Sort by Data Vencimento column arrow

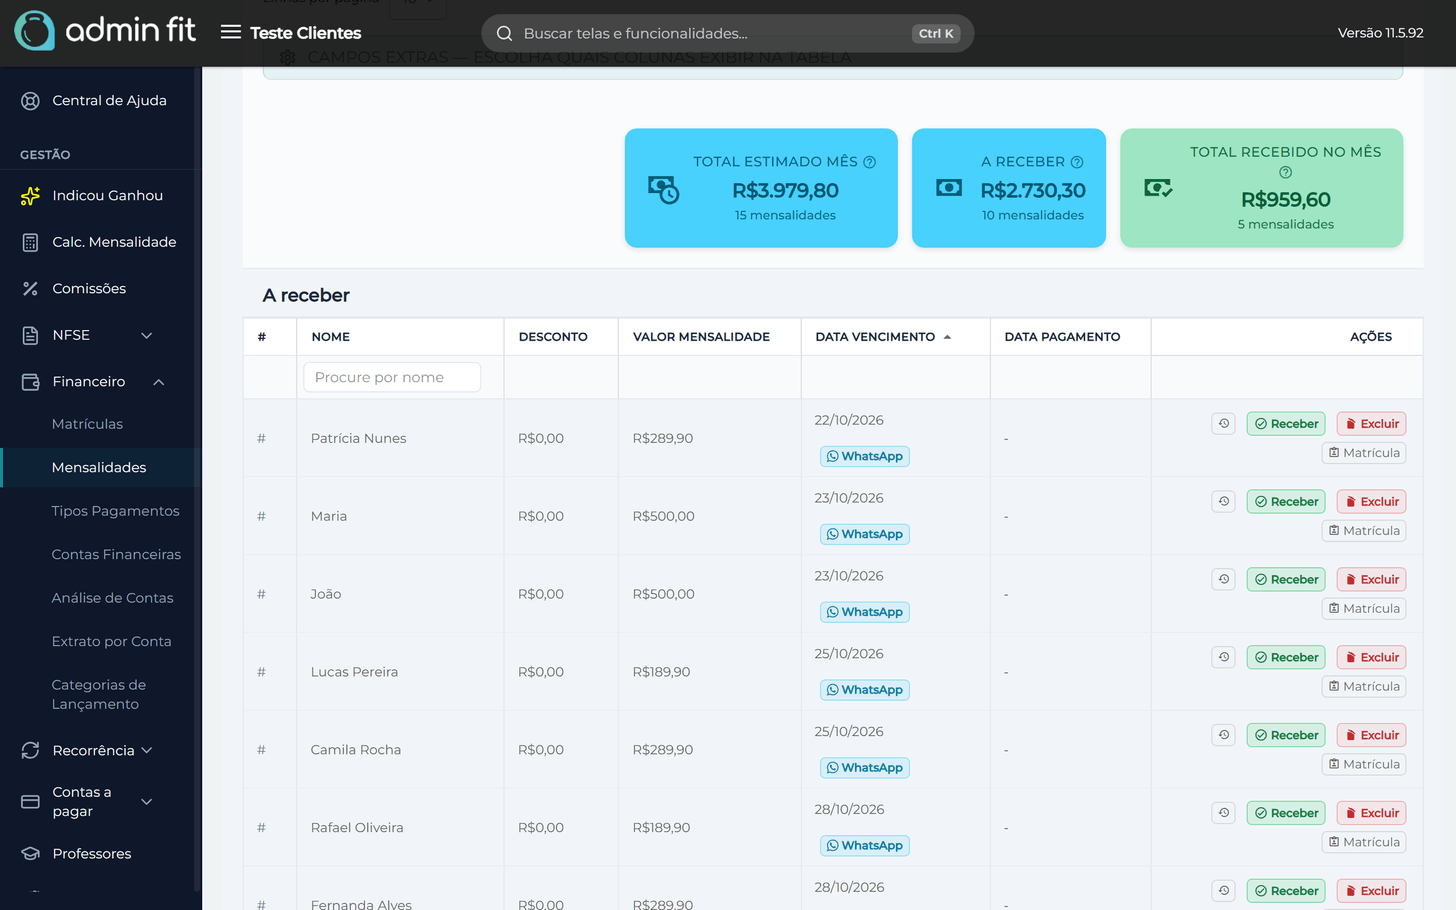947,337
